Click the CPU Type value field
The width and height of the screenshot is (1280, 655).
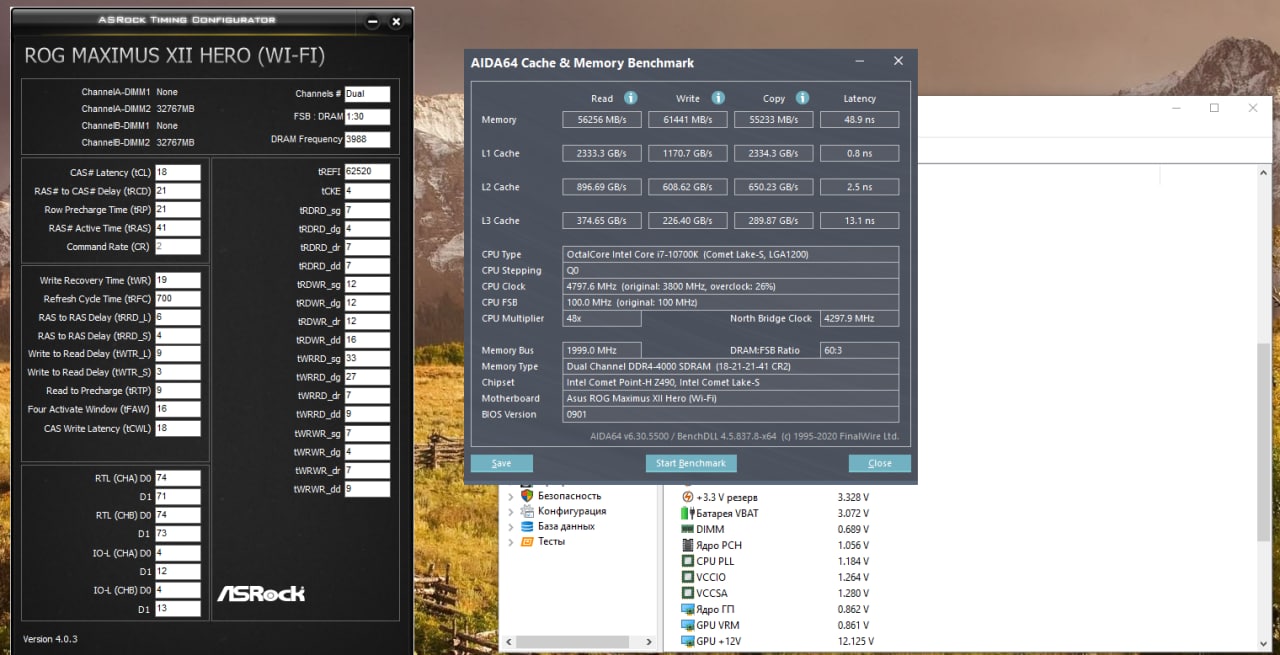point(731,254)
